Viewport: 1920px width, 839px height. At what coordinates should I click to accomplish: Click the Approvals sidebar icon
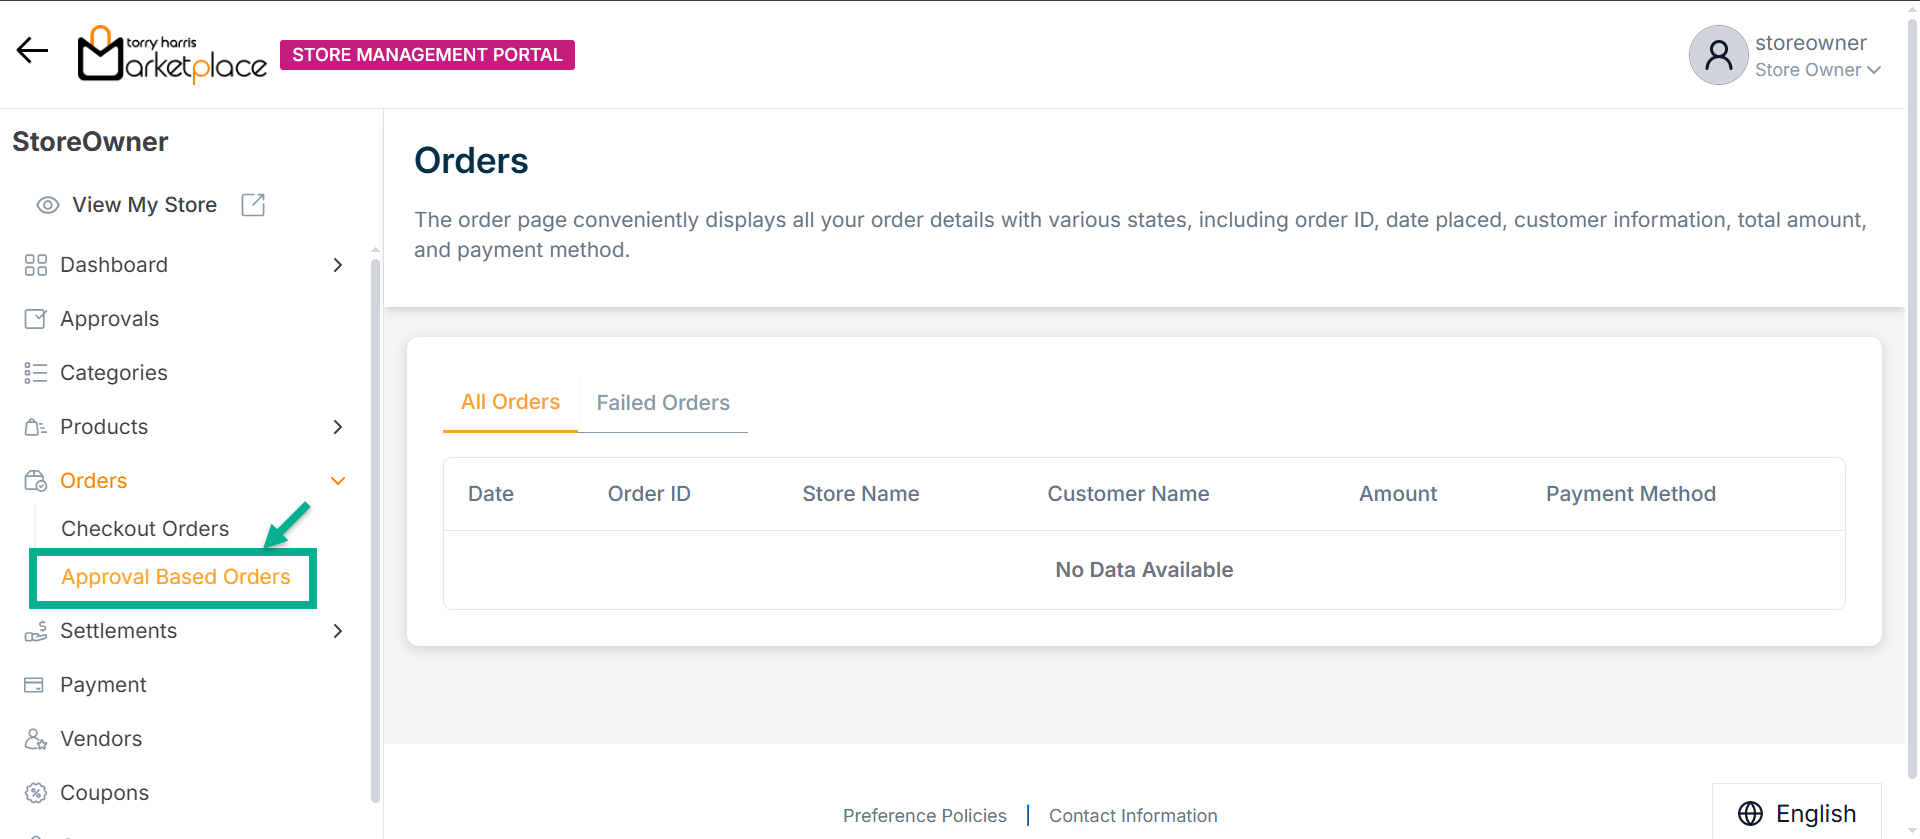pos(35,319)
